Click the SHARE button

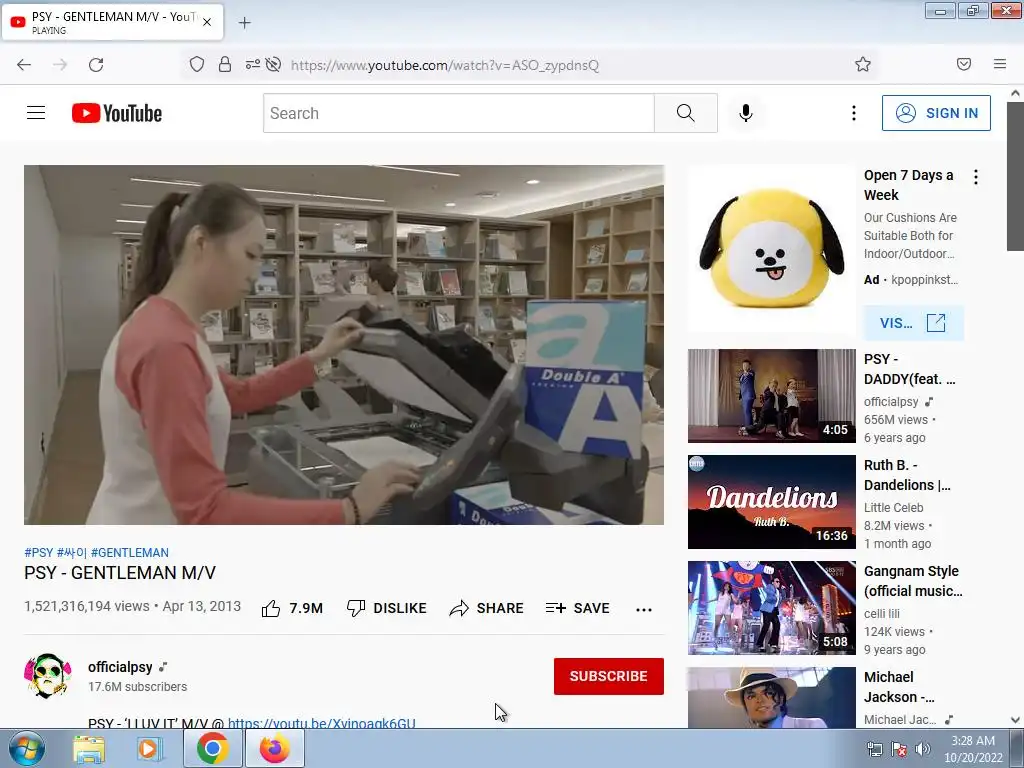487,608
